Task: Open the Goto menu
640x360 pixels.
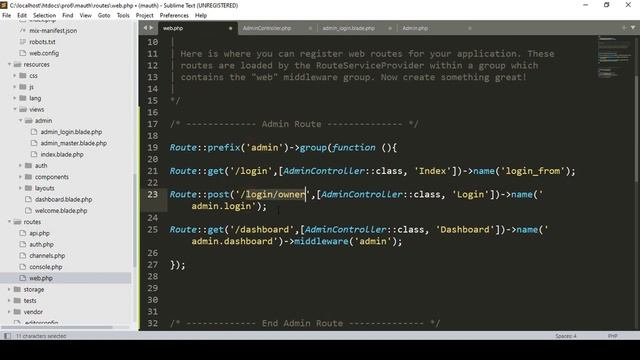Action: click(x=104, y=16)
